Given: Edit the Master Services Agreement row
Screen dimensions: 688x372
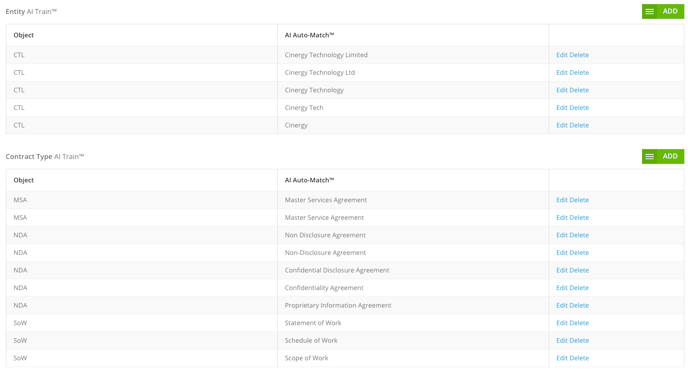Looking at the screenshot, I should pyautogui.click(x=562, y=200).
